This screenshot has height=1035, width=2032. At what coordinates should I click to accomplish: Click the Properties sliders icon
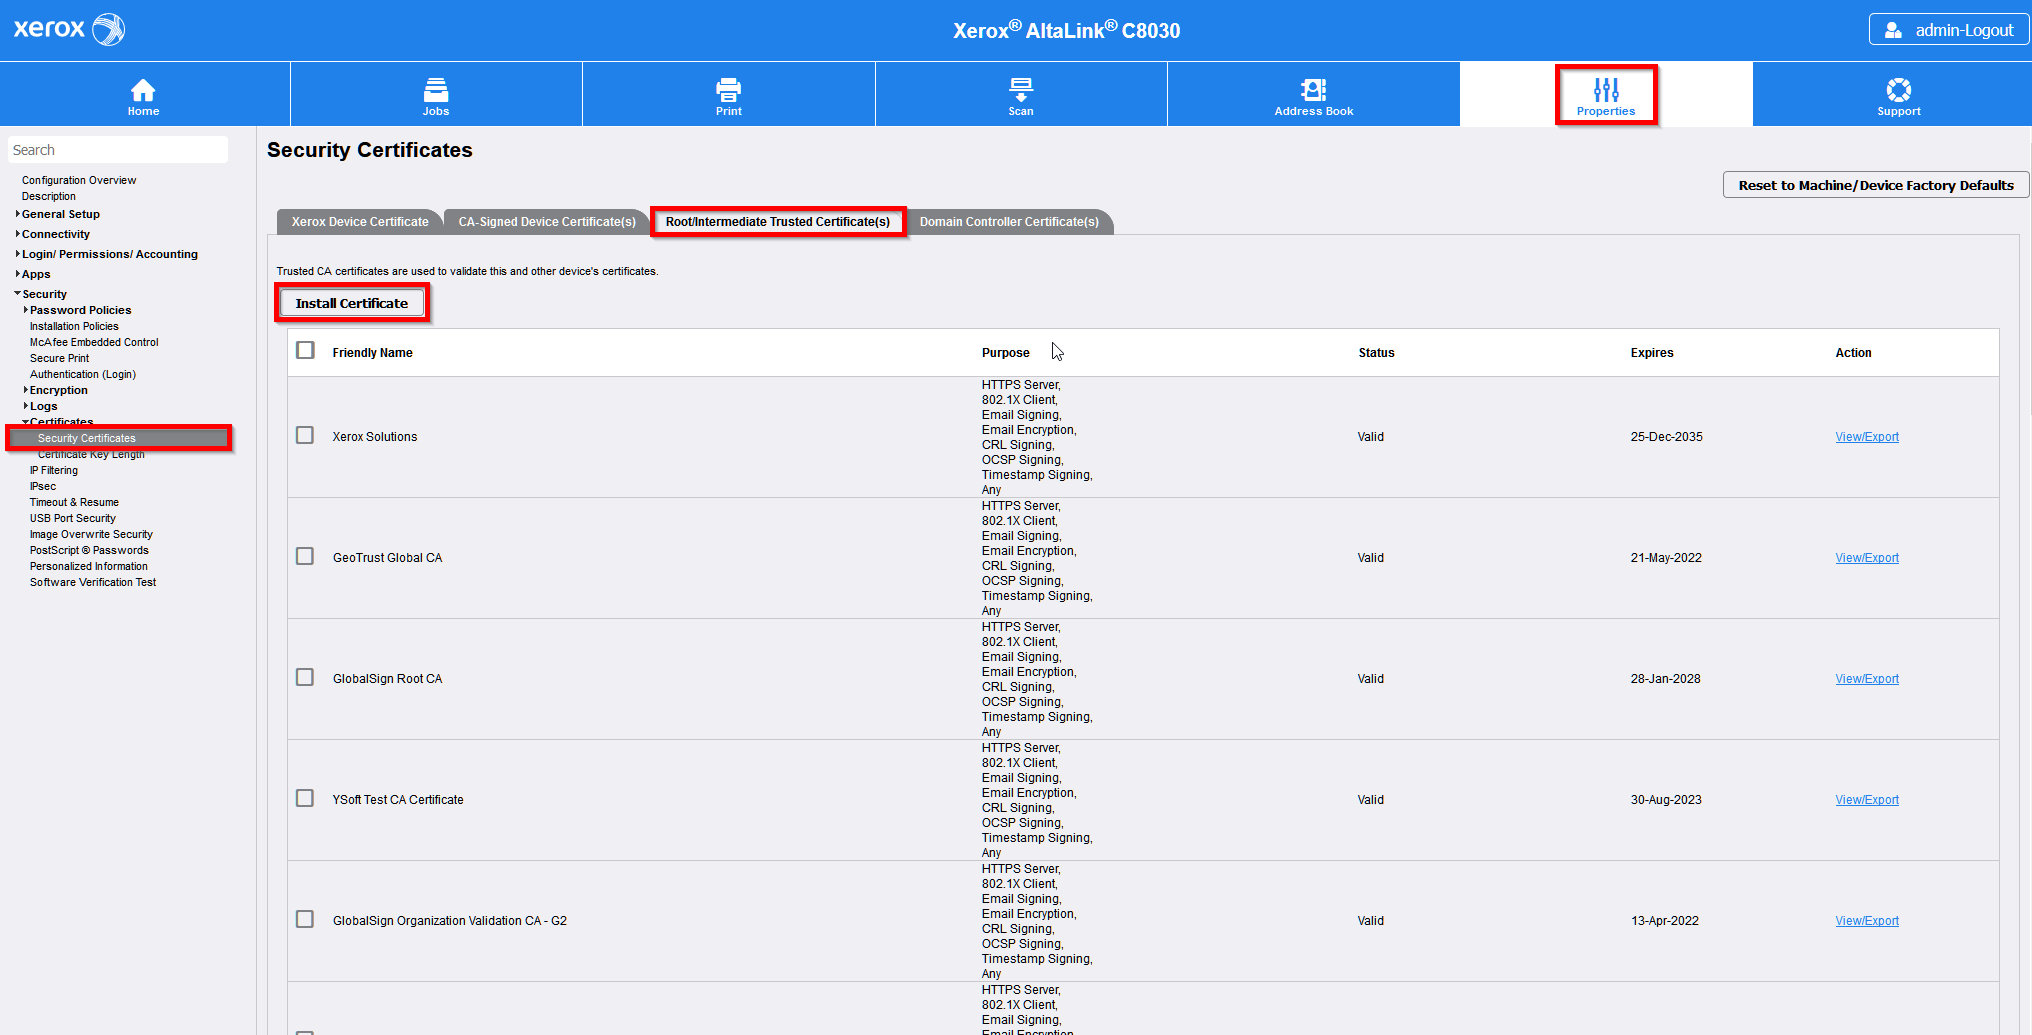click(1606, 91)
